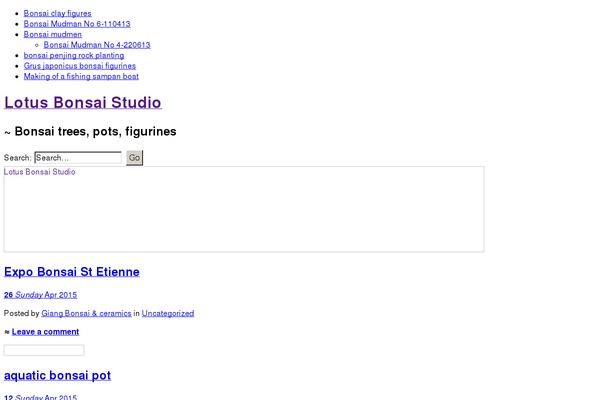Image resolution: width=600 pixels, height=400 pixels.
Task: Select the Bonsai Mudman No 4-220613 submenu item
Action: pos(97,45)
